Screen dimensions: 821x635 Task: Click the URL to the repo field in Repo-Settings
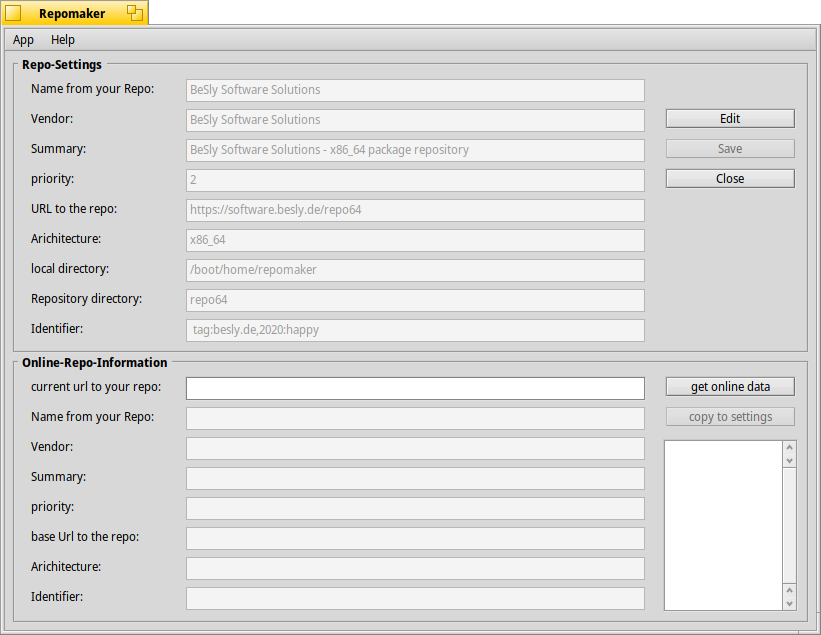[415, 210]
